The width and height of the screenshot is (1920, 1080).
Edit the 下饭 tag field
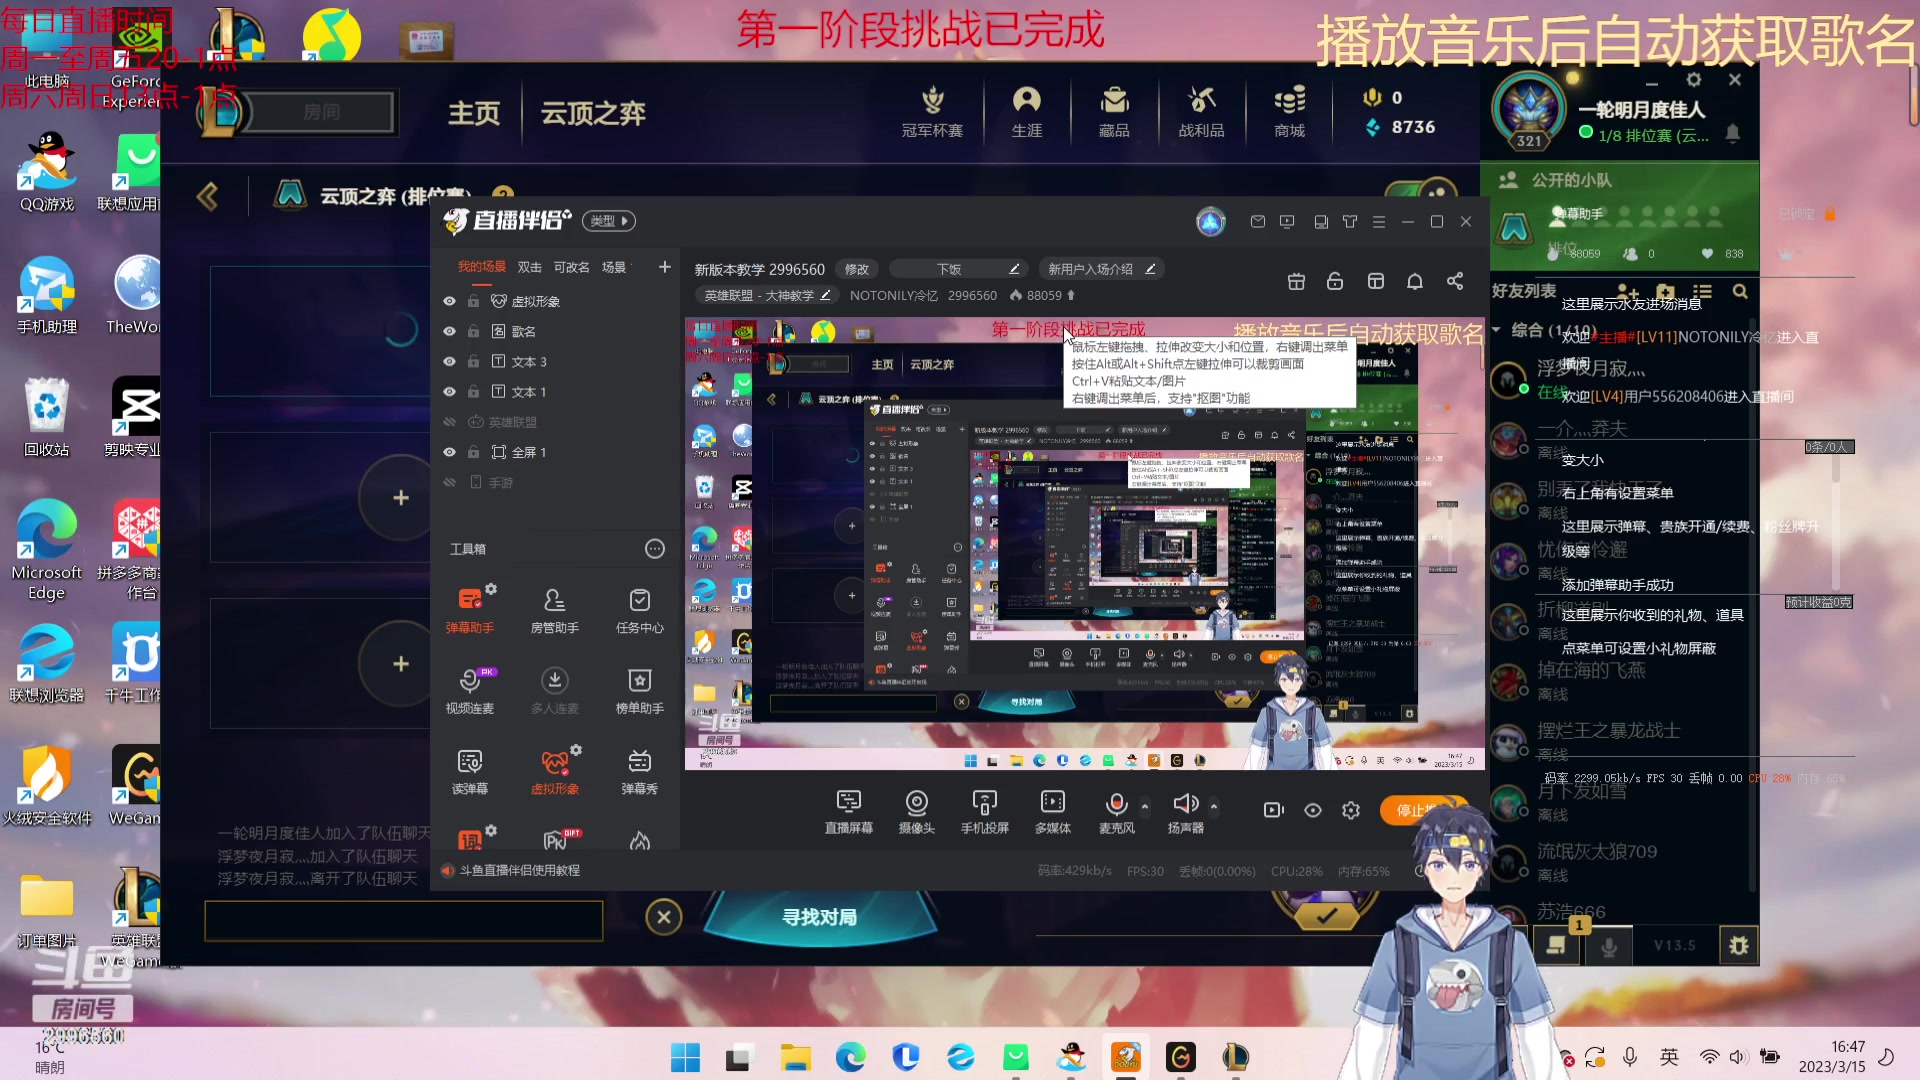[x=958, y=269]
